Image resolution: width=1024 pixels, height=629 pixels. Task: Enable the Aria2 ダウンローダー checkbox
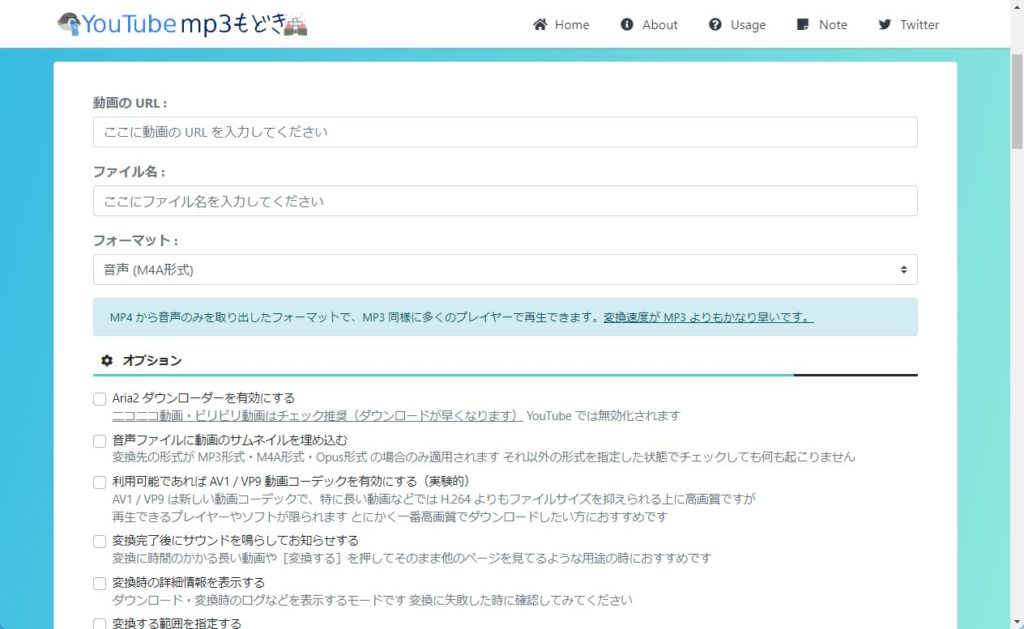(x=100, y=399)
